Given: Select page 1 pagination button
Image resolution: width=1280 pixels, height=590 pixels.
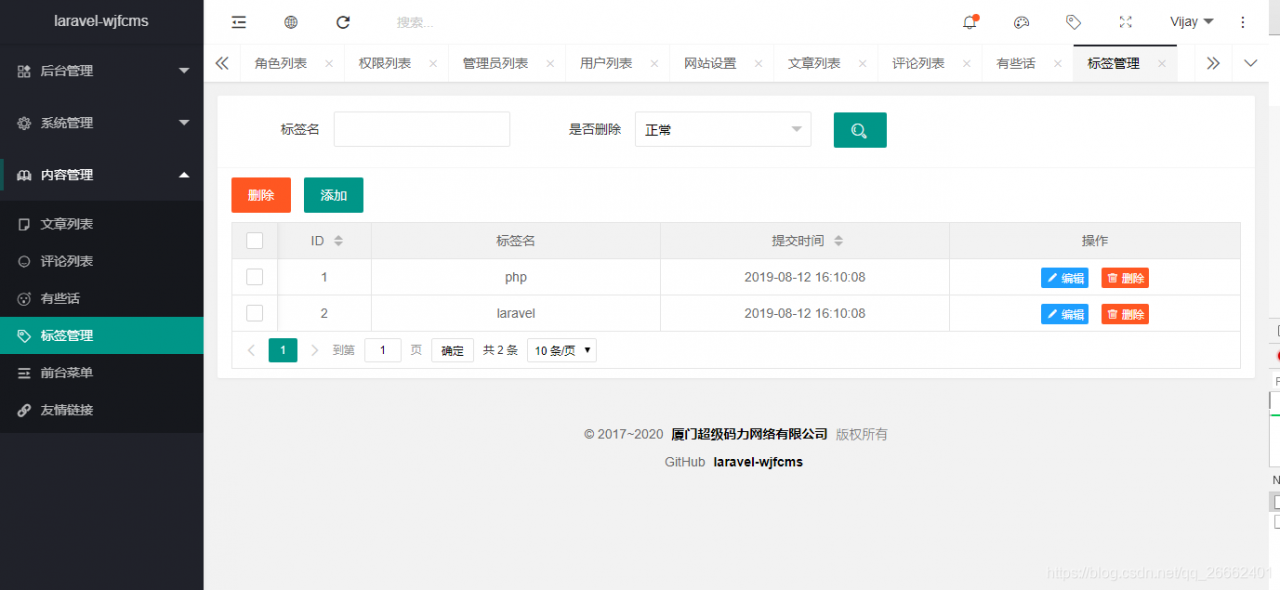Looking at the screenshot, I should tap(283, 350).
